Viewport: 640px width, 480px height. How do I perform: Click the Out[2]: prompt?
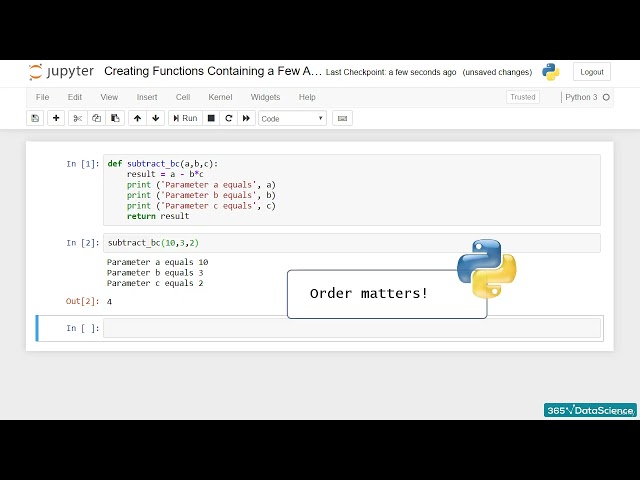point(82,302)
